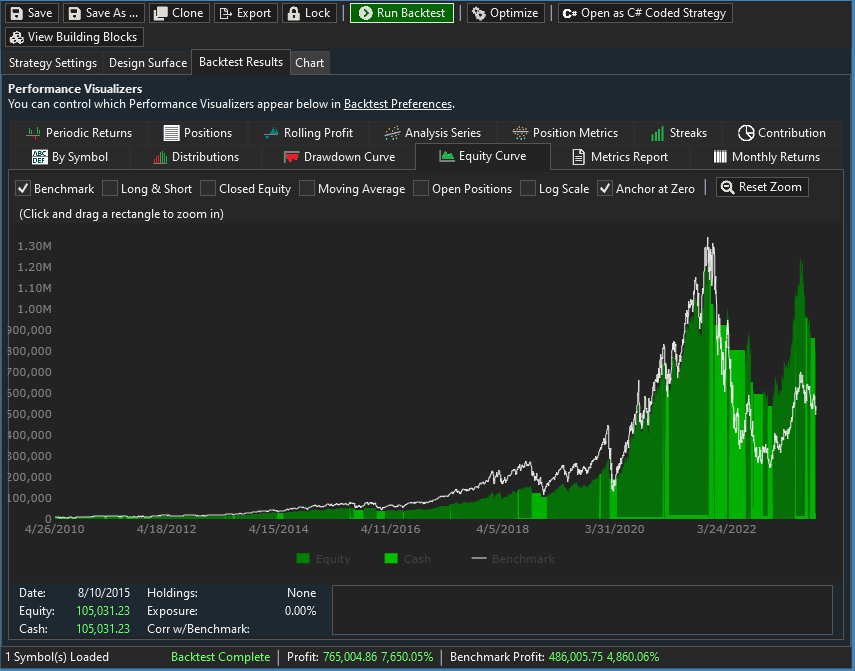The height and width of the screenshot is (671, 855).
Task: Switch to the Strategy Settings tab
Action: coord(53,62)
